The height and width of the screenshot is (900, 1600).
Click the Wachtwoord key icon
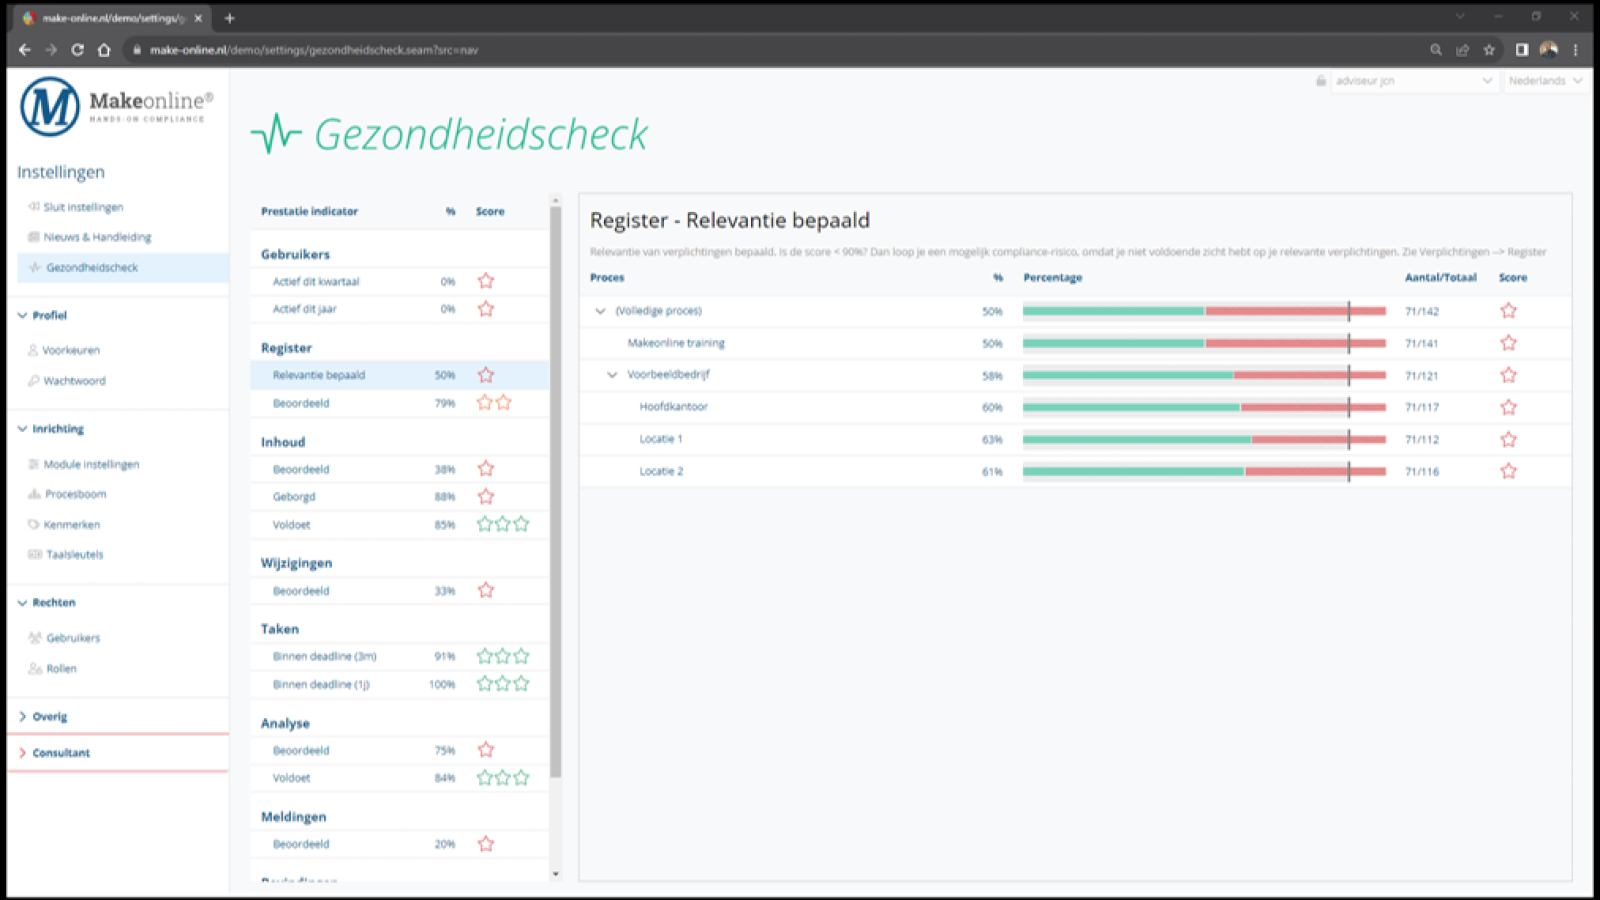33,381
